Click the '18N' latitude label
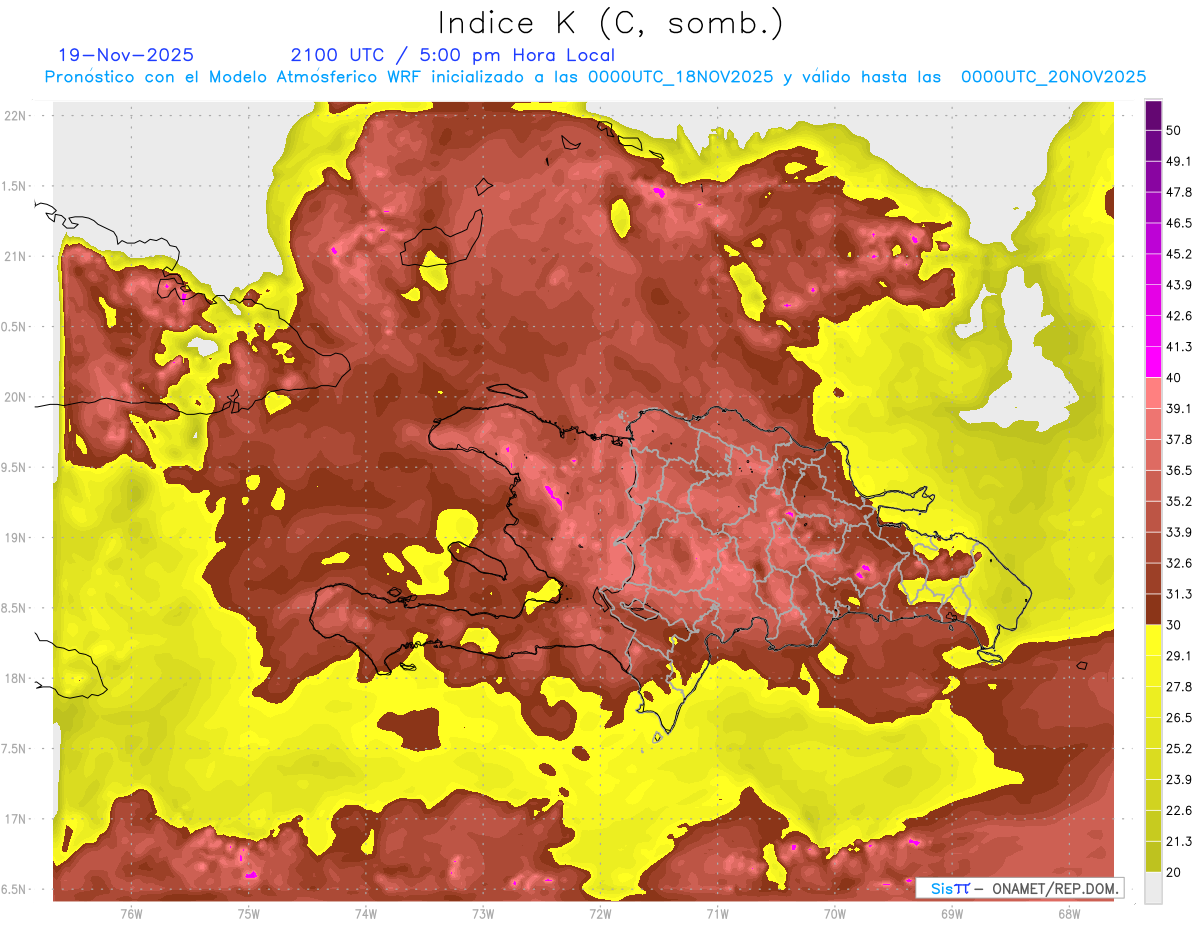The height and width of the screenshot is (927, 1200). (14, 678)
